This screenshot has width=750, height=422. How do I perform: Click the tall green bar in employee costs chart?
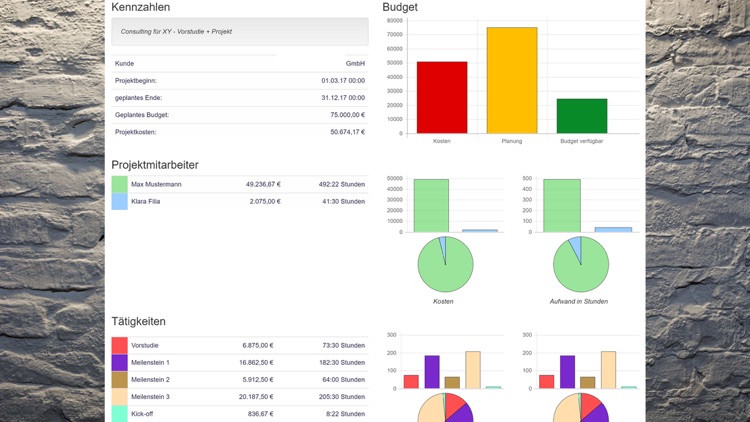431,206
